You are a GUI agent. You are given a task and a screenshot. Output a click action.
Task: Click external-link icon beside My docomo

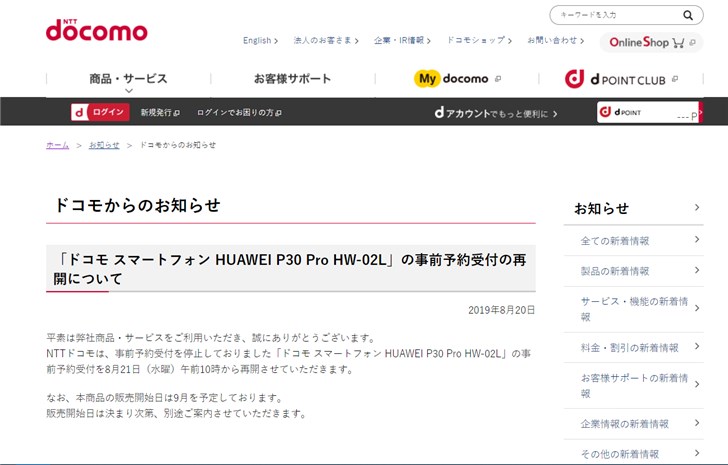coord(498,79)
